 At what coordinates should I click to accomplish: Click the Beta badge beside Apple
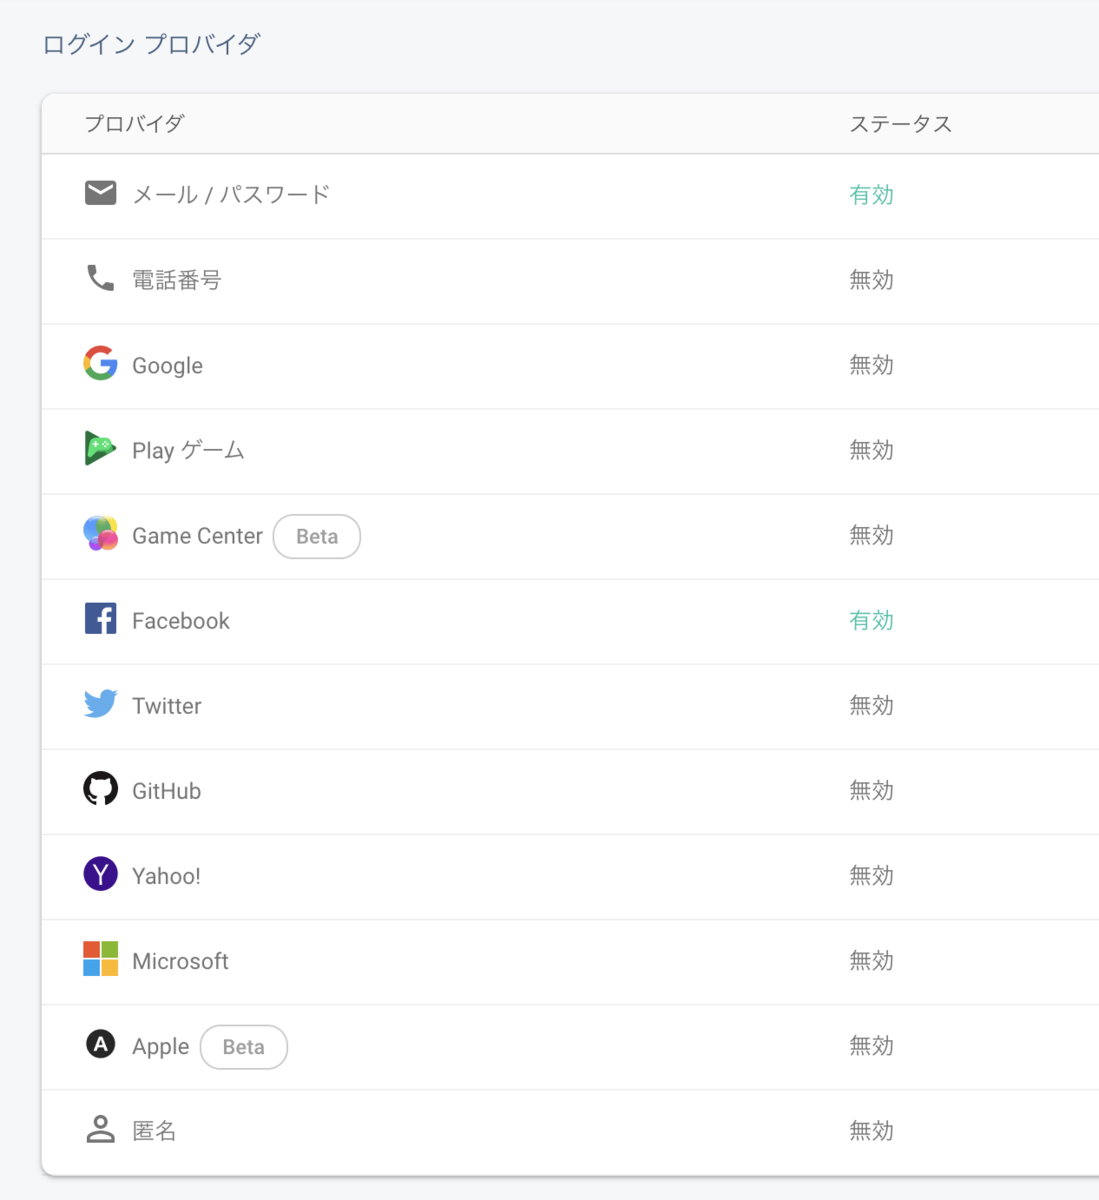(244, 1047)
